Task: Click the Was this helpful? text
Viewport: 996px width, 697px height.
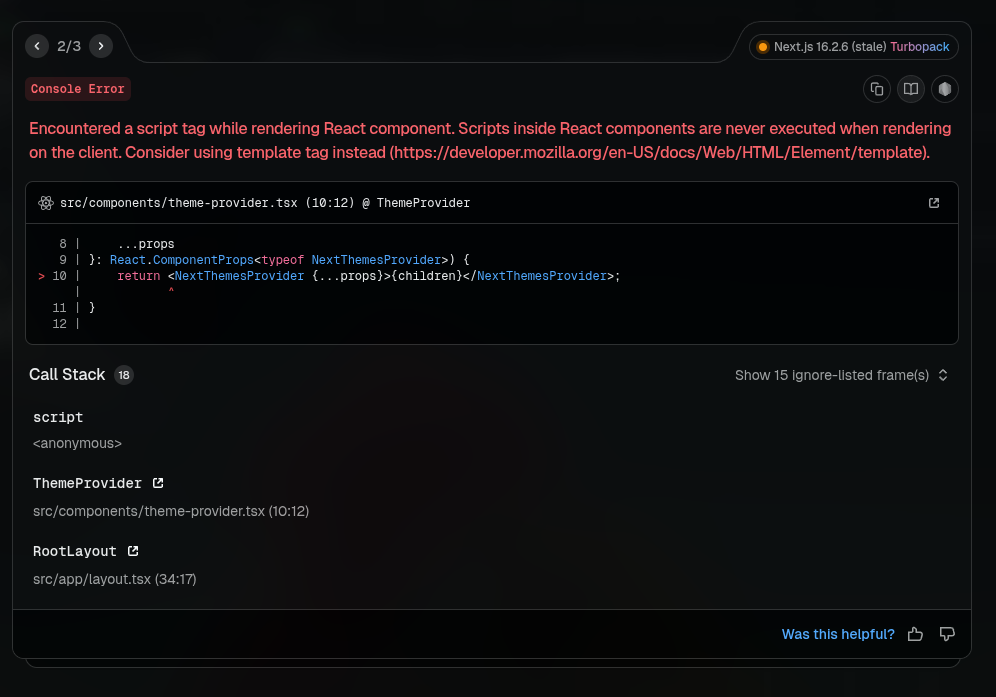Action: point(838,634)
